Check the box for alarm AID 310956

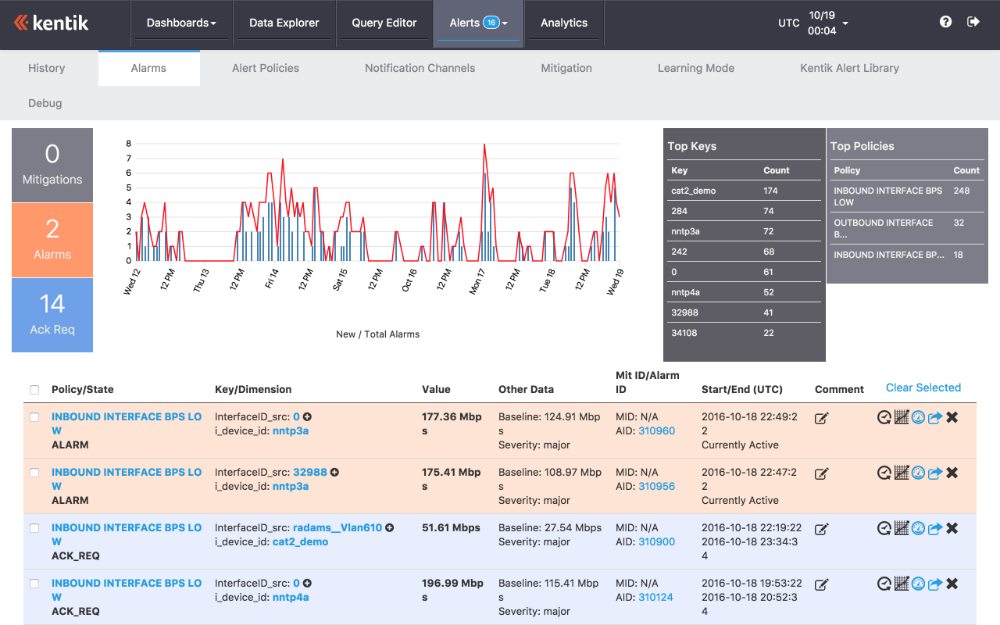coord(34,473)
